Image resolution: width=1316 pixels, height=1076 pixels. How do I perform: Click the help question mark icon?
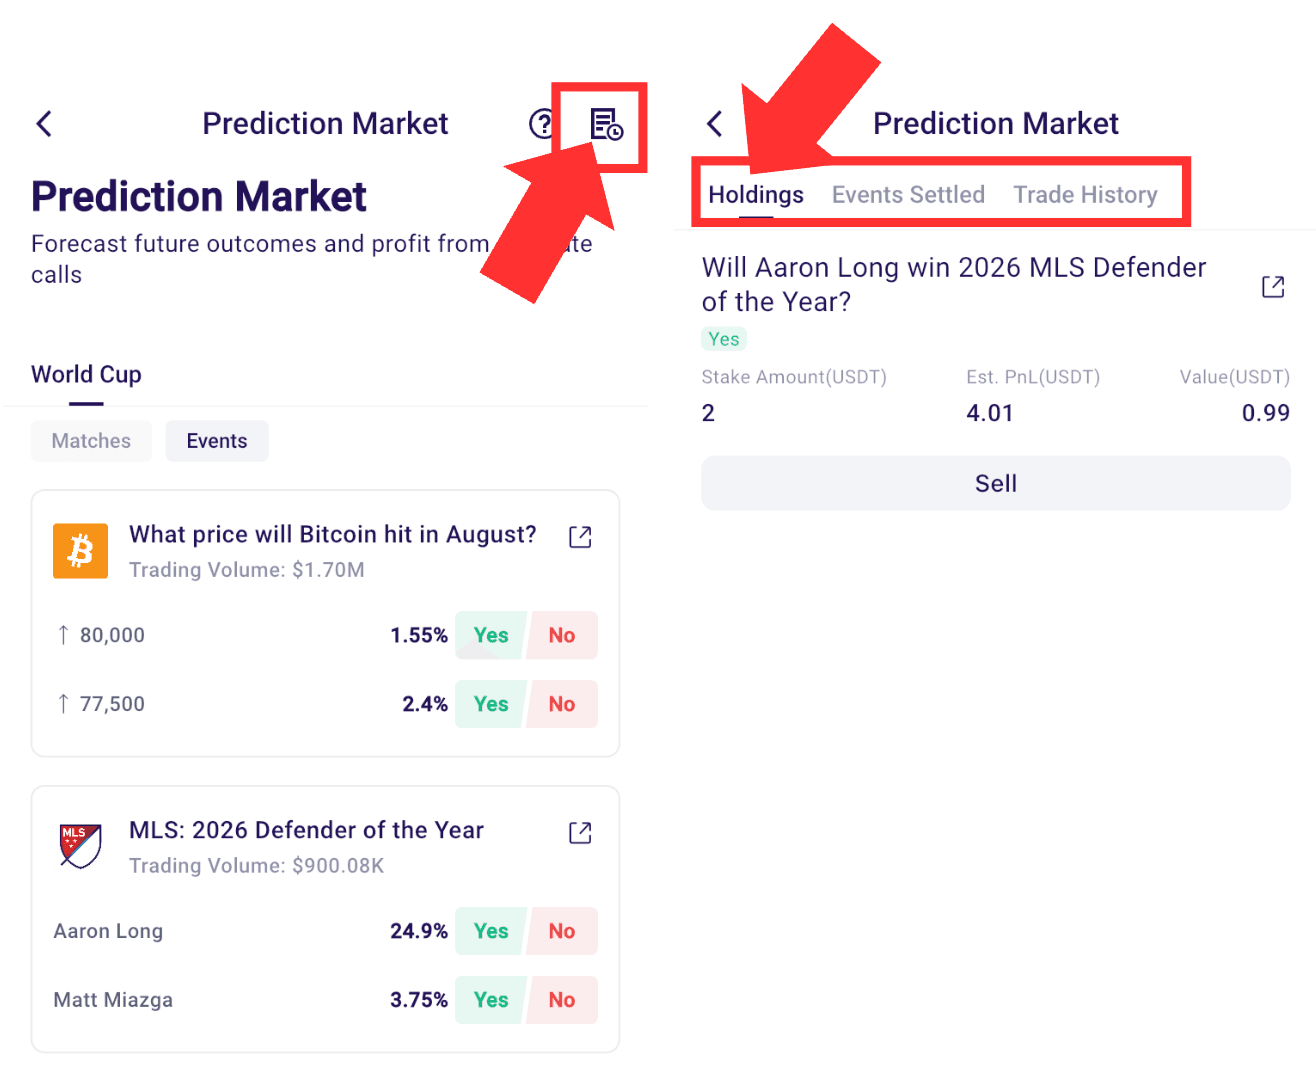pyautogui.click(x=541, y=124)
